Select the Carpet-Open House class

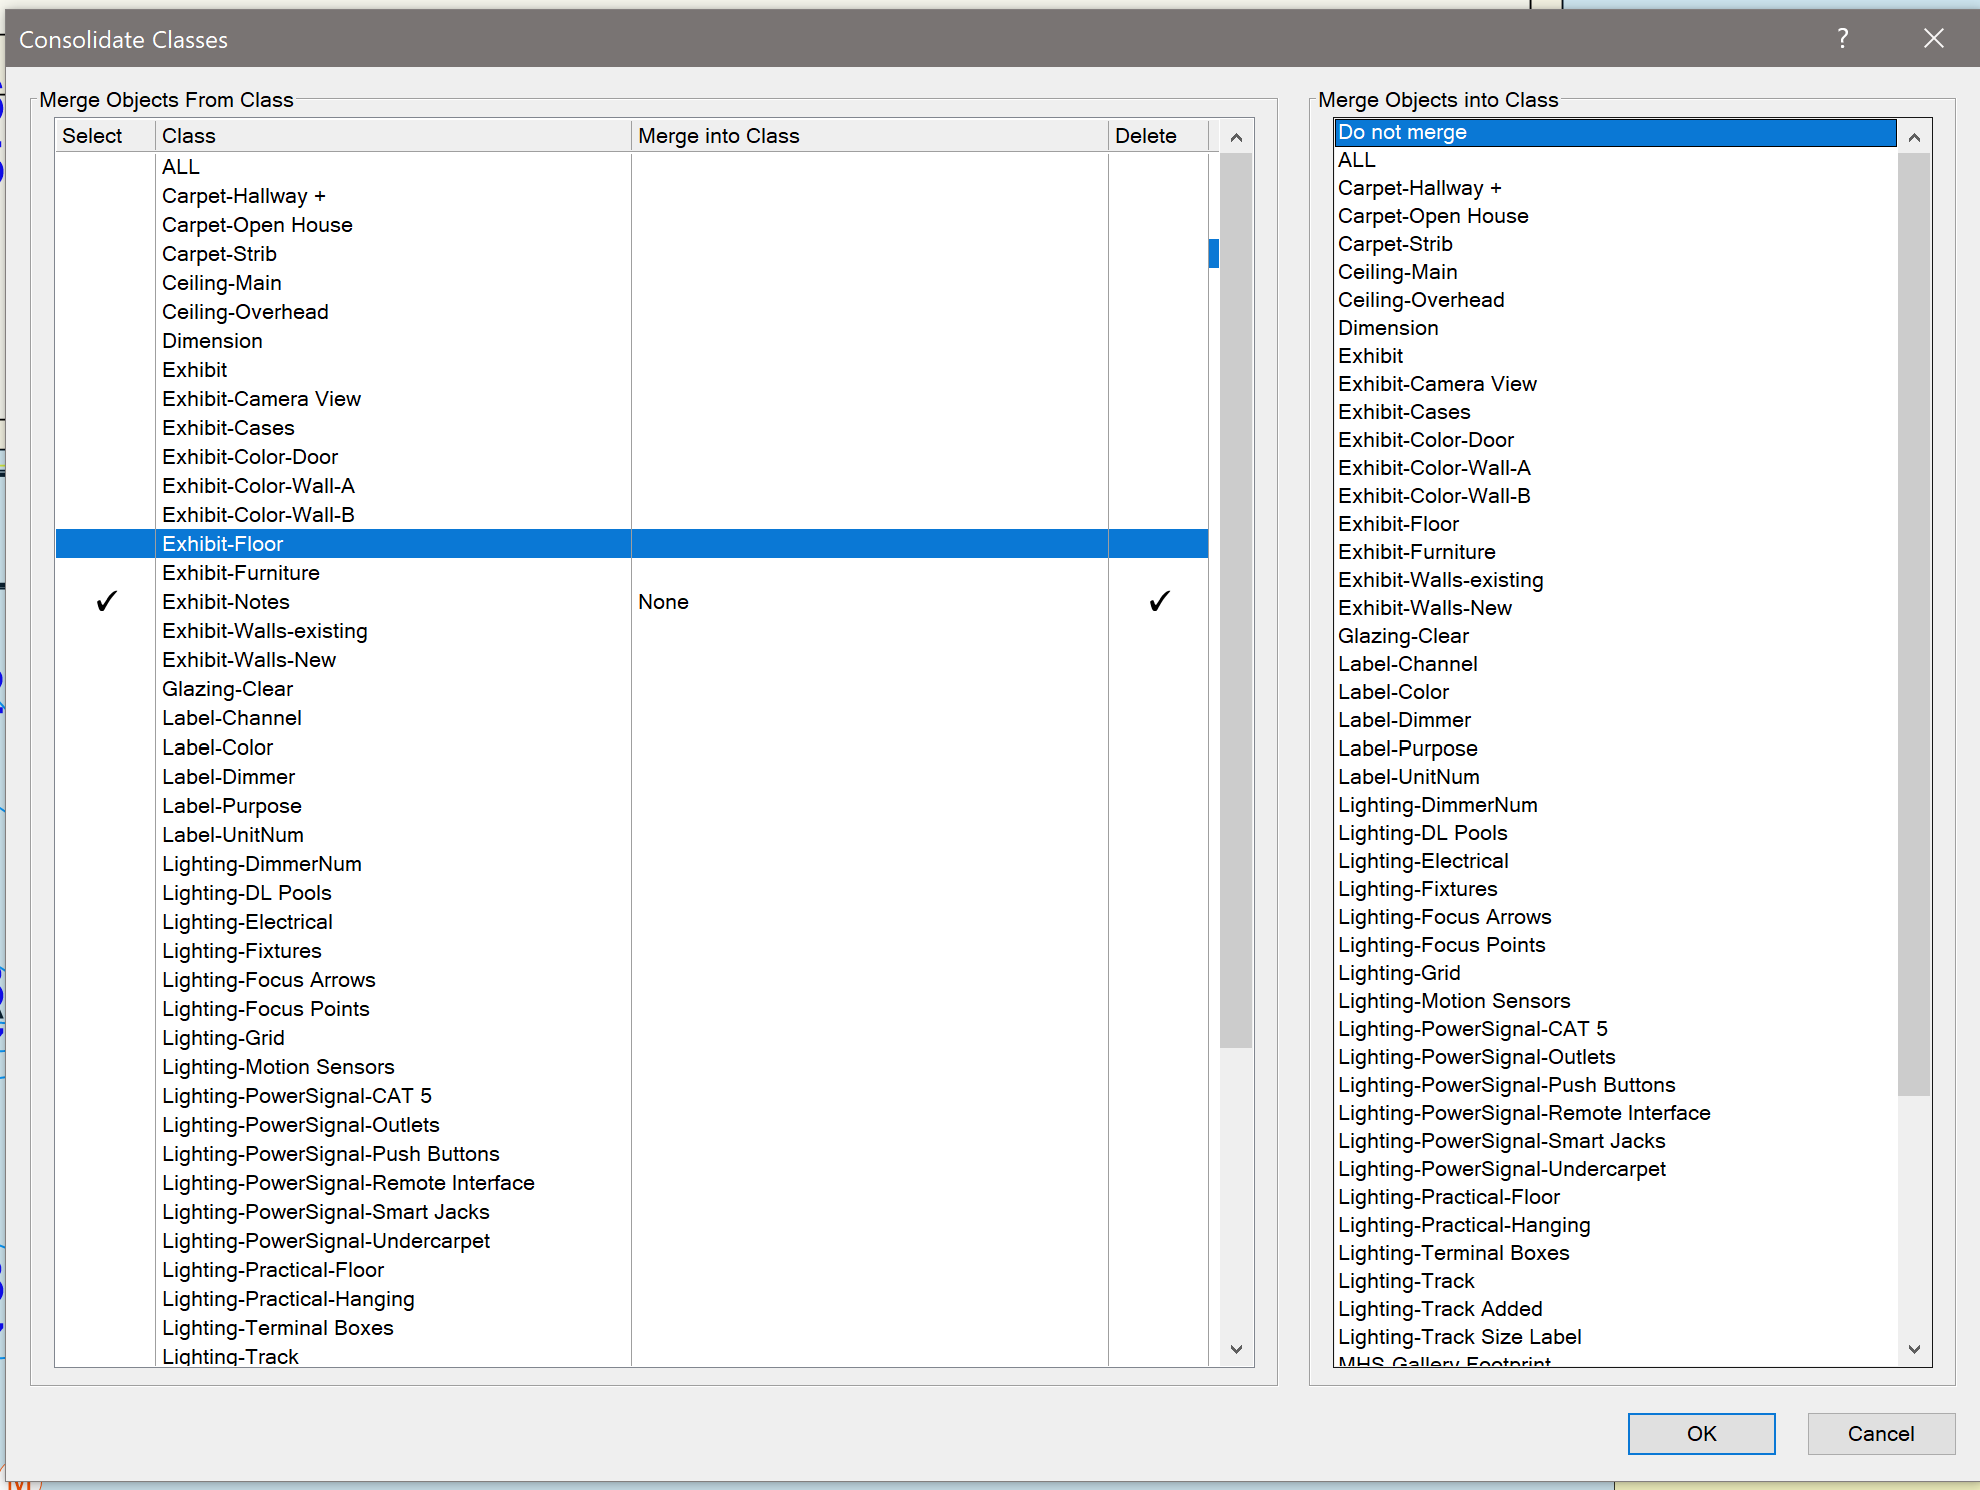256,224
